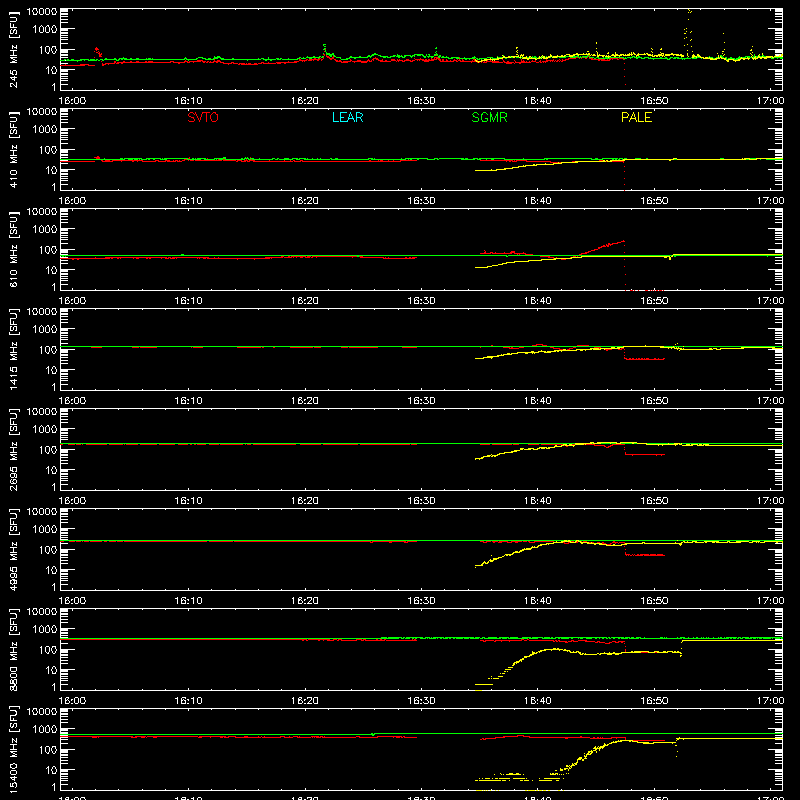Select the 410 MHz [SFU] axis title
800x800 pixels.
pos(14,150)
